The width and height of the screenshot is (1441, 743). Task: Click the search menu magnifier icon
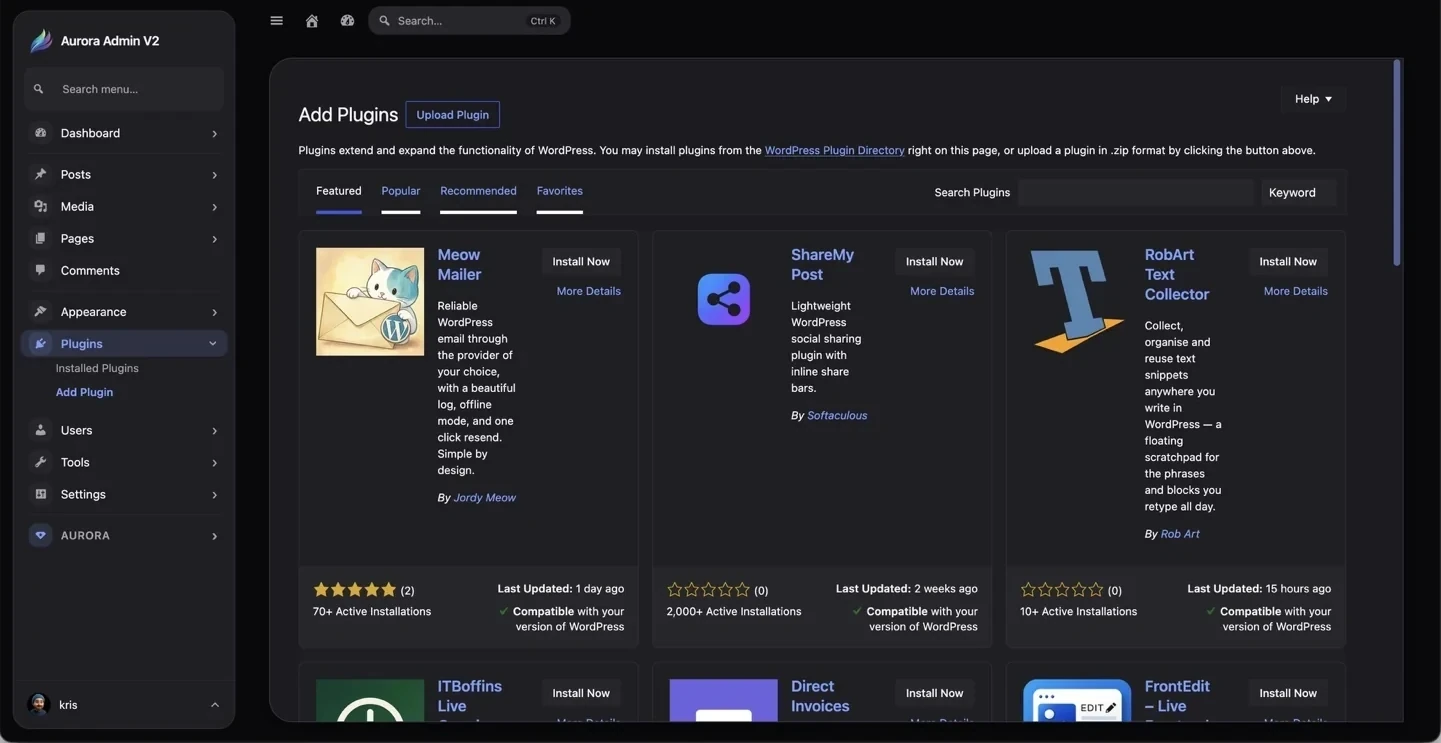coord(38,89)
